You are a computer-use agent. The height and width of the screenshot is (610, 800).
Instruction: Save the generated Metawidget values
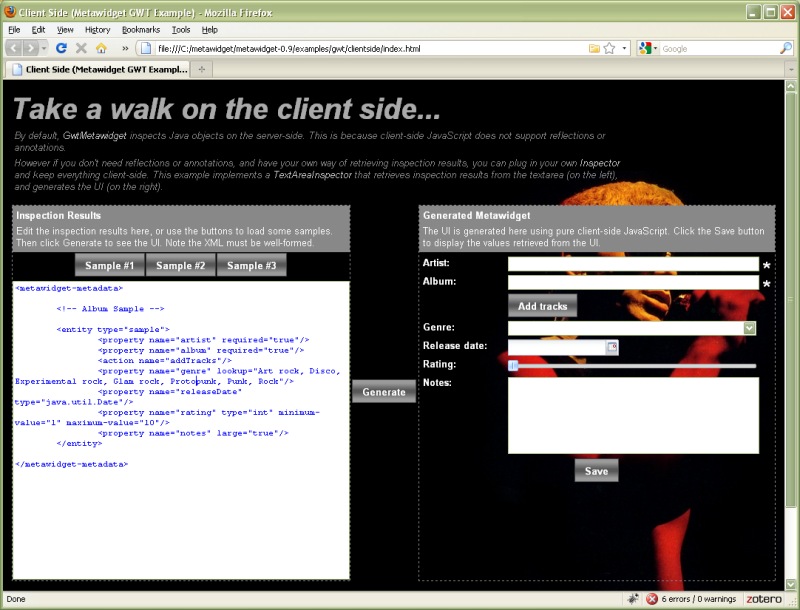click(595, 470)
